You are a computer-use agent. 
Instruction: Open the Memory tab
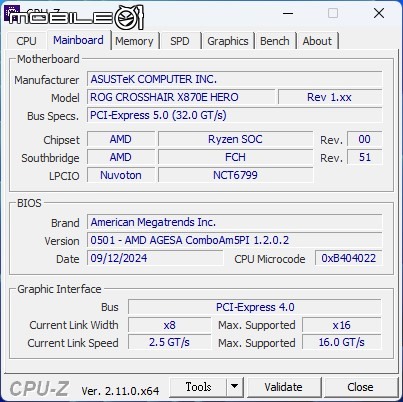pos(134,41)
